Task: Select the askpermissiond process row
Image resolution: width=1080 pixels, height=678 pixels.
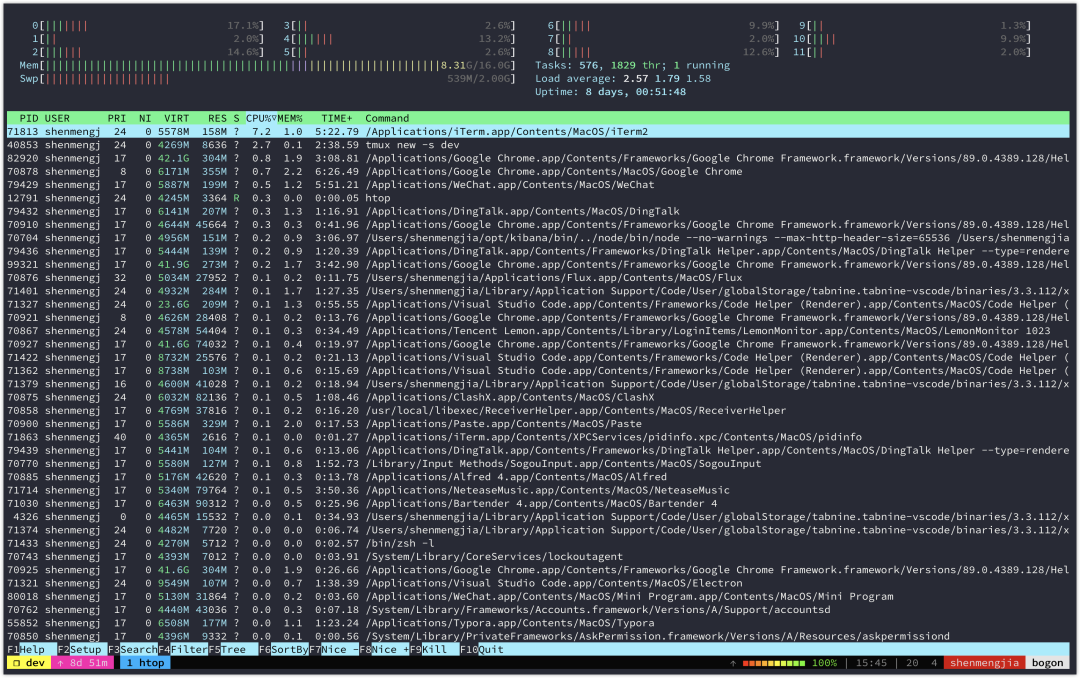Action: click(538, 636)
